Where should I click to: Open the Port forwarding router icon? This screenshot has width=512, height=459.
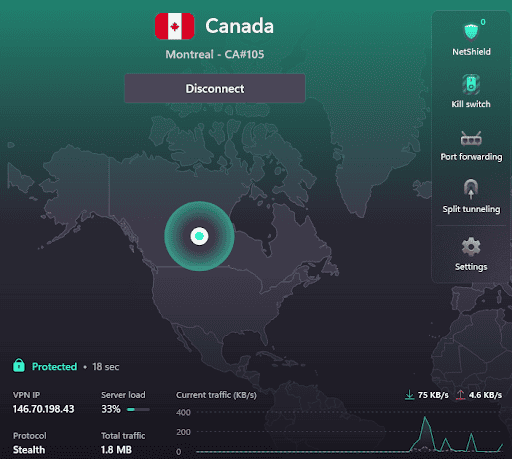[x=471, y=138]
